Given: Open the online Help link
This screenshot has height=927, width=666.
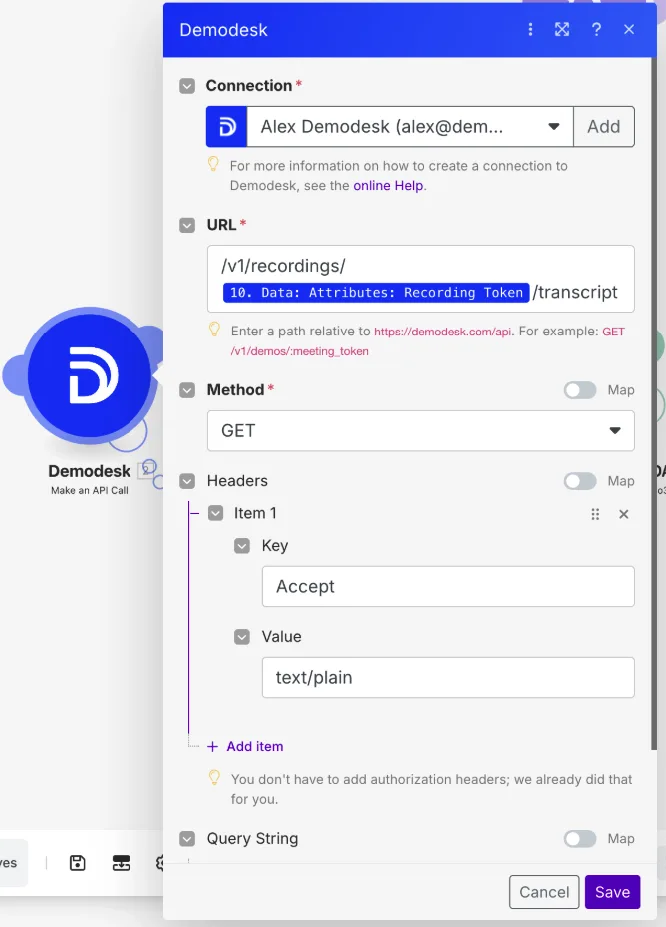Looking at the screenshot, I should pyautogui.click(x=388, y=186).
